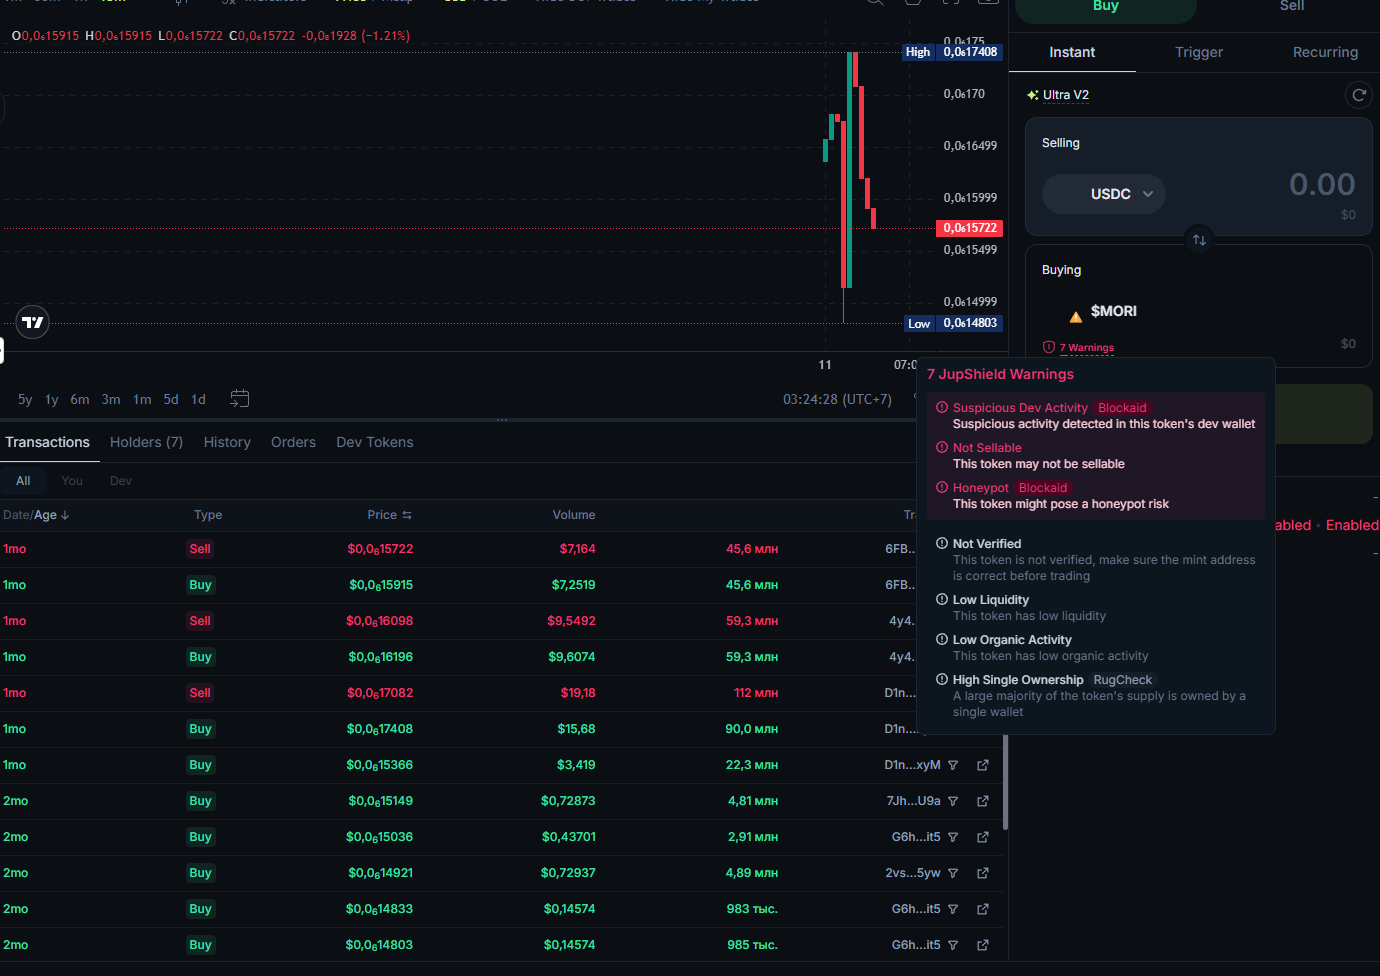Click maker address 7Jh...U9a
Screen dimensions: 1380x976
point(913,801)
